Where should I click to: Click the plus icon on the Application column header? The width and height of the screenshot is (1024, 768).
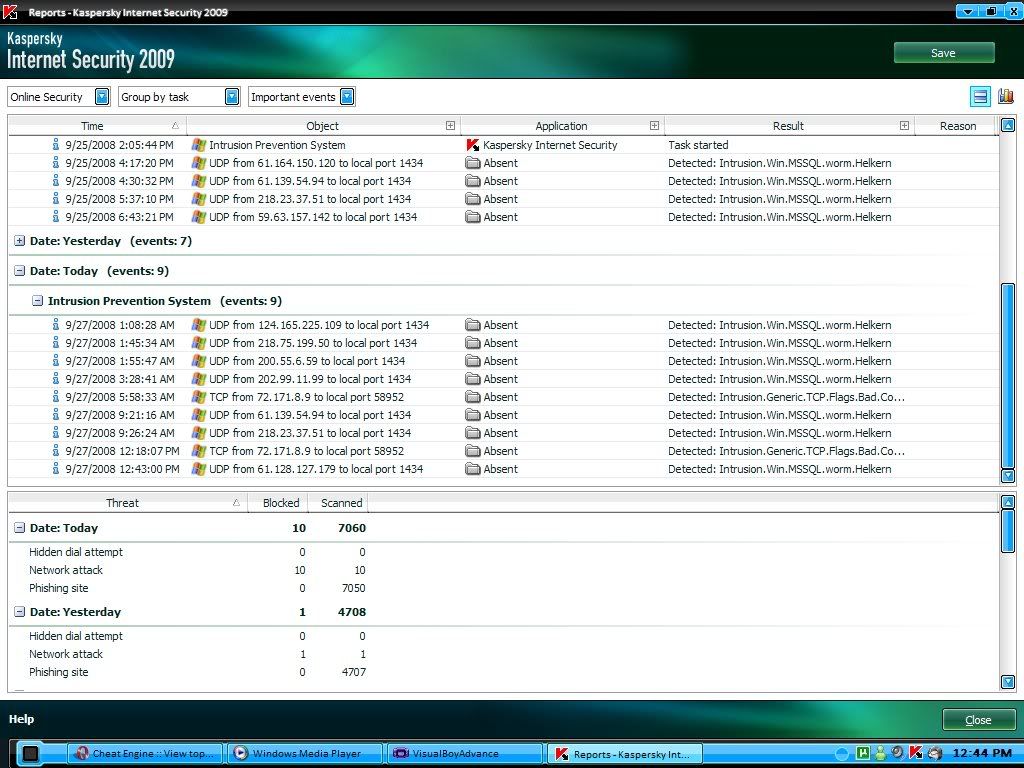[654, 125]
